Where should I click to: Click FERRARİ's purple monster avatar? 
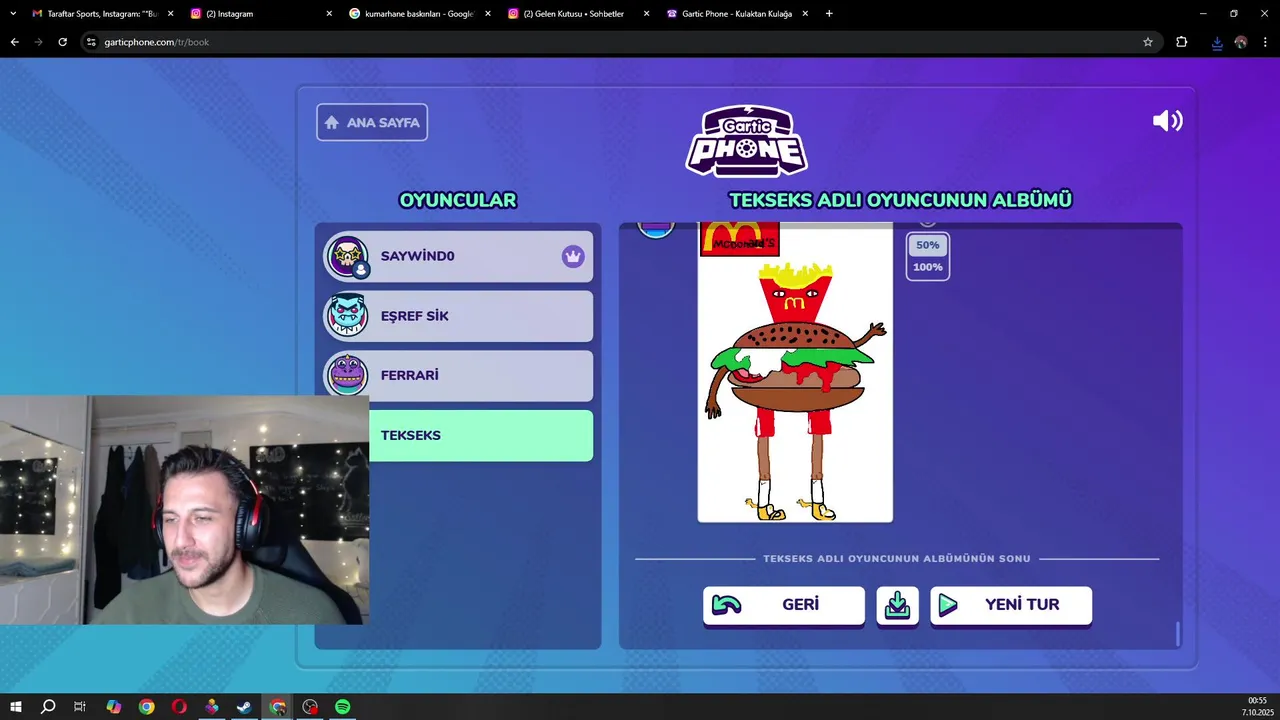click(x=348, y=376)
